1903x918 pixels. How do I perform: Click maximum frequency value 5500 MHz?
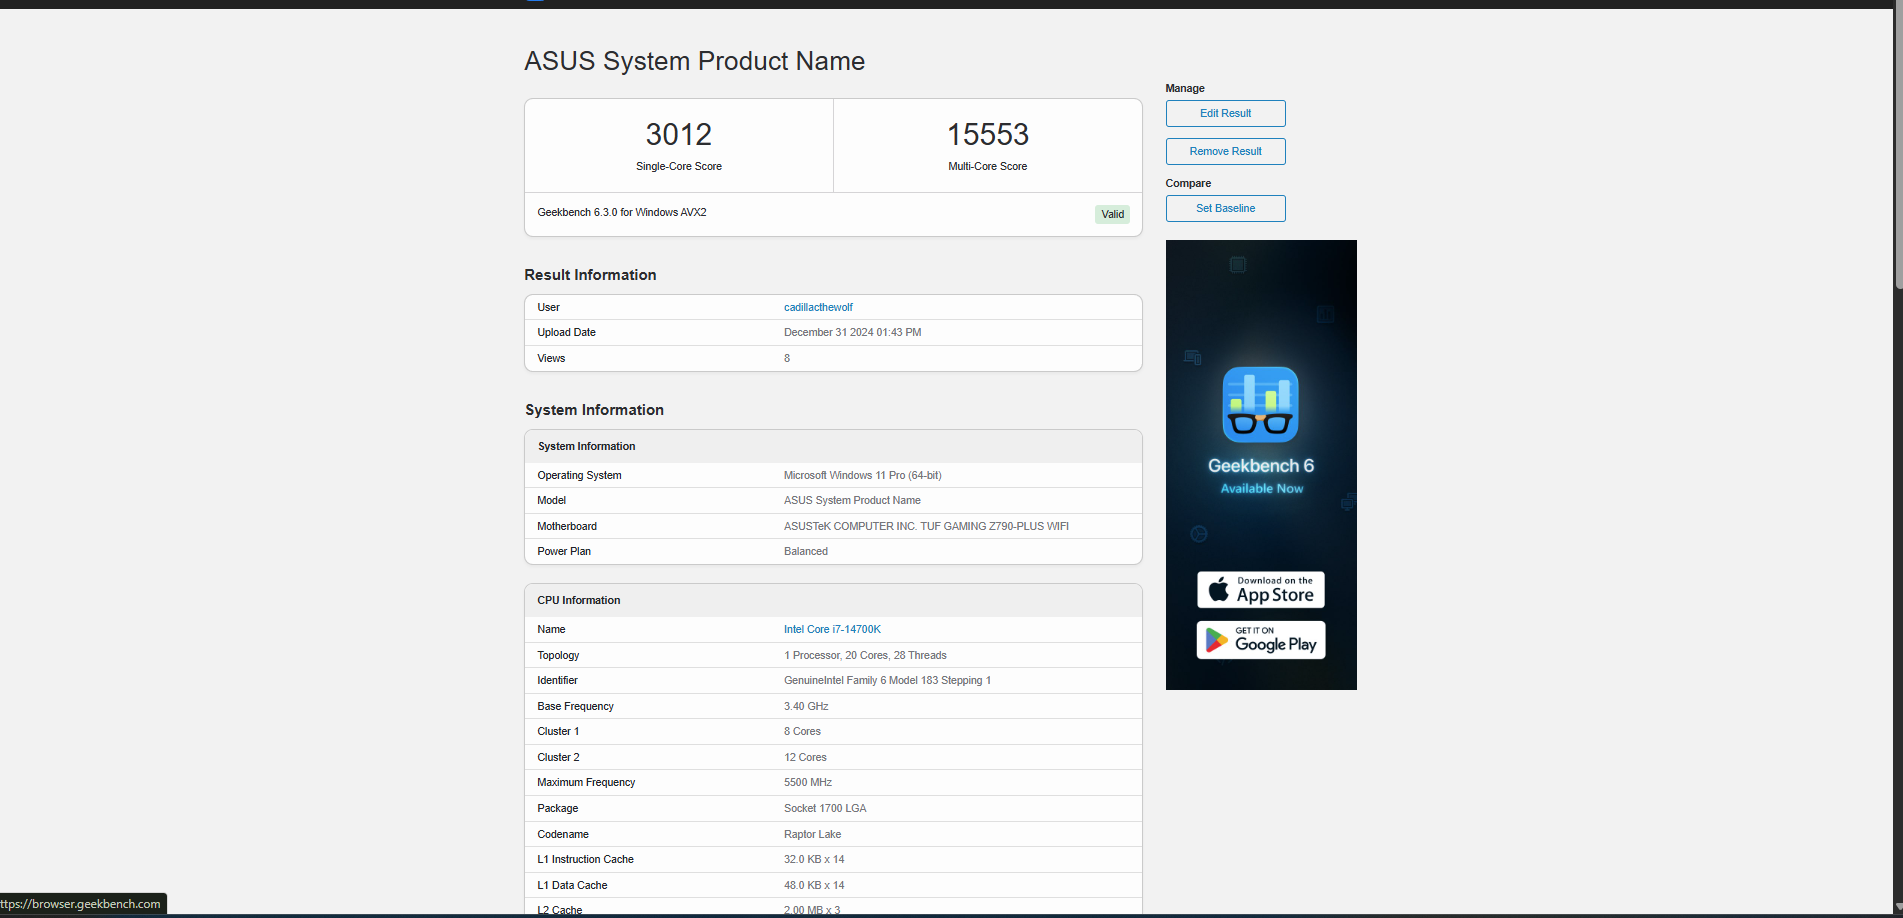pyautogui.click(x=808, y=782)
